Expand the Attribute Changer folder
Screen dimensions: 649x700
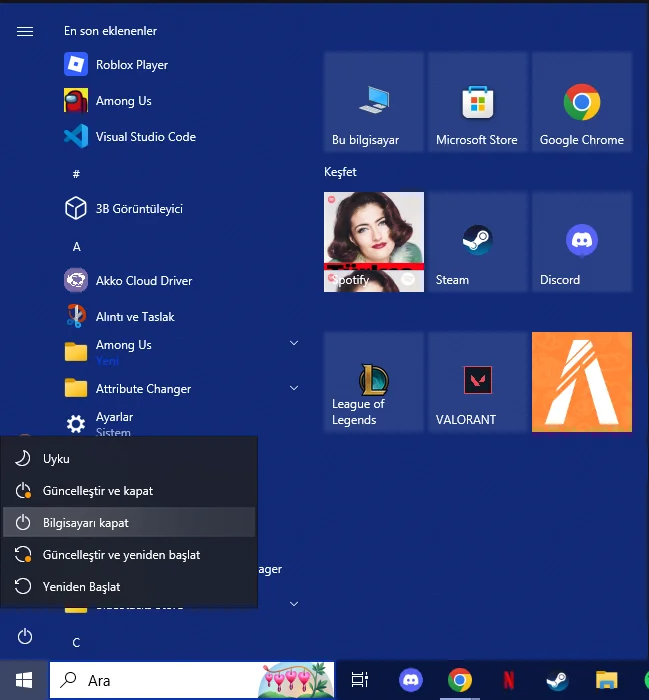[x=294, y=388]
